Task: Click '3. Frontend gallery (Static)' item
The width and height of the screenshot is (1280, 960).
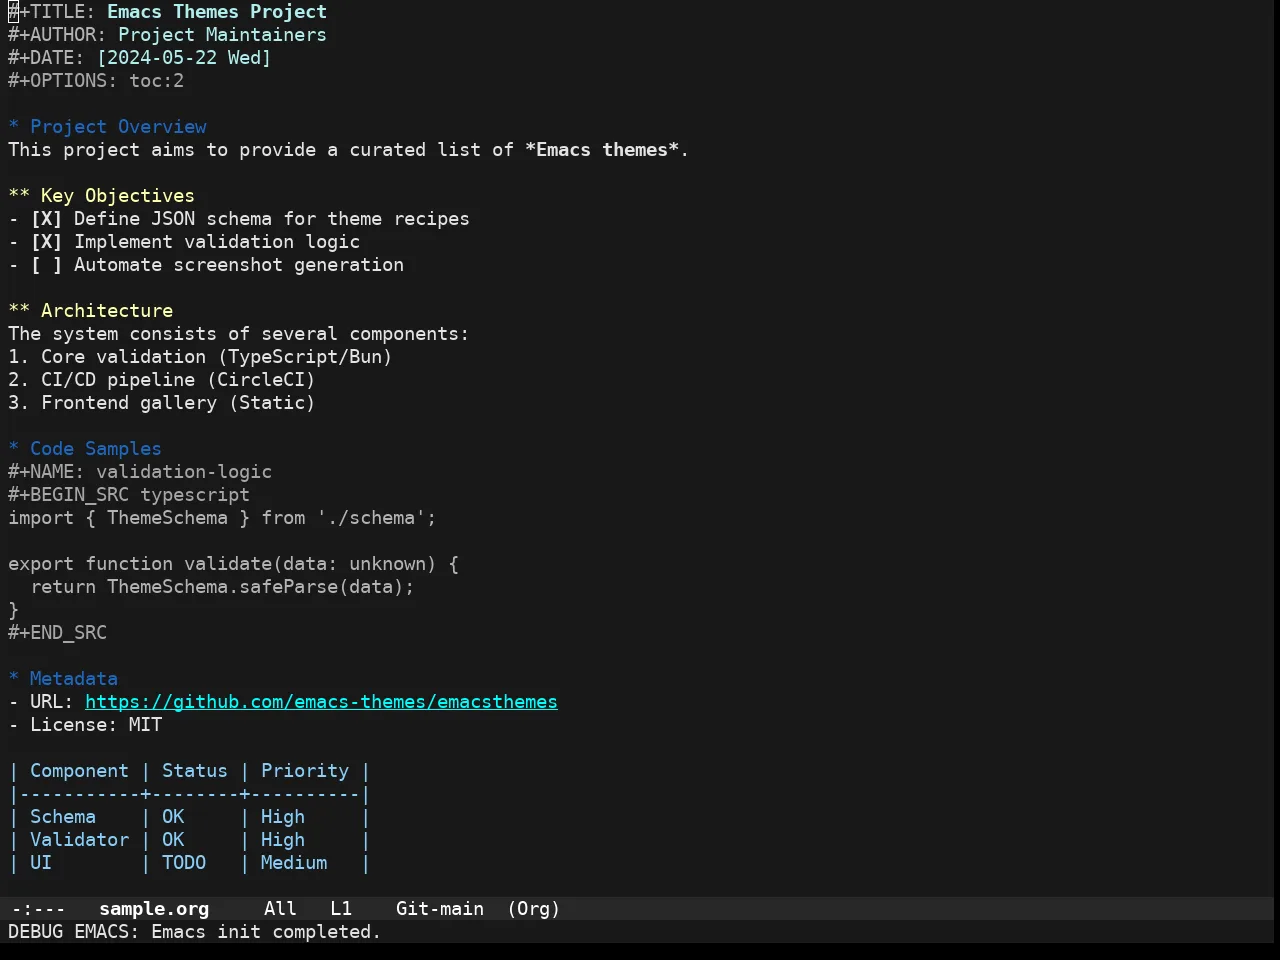Action: point(162,403)
